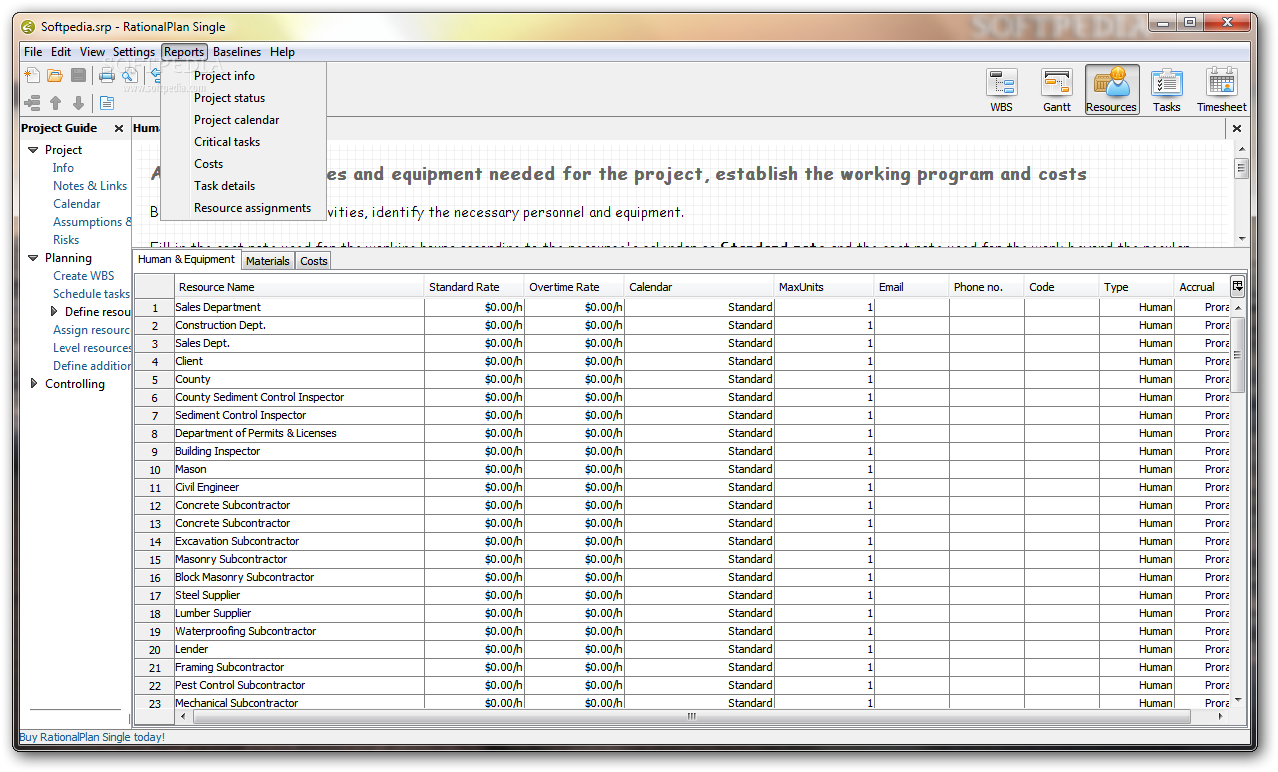Choose Project calendar report

[x=243, y=120]
